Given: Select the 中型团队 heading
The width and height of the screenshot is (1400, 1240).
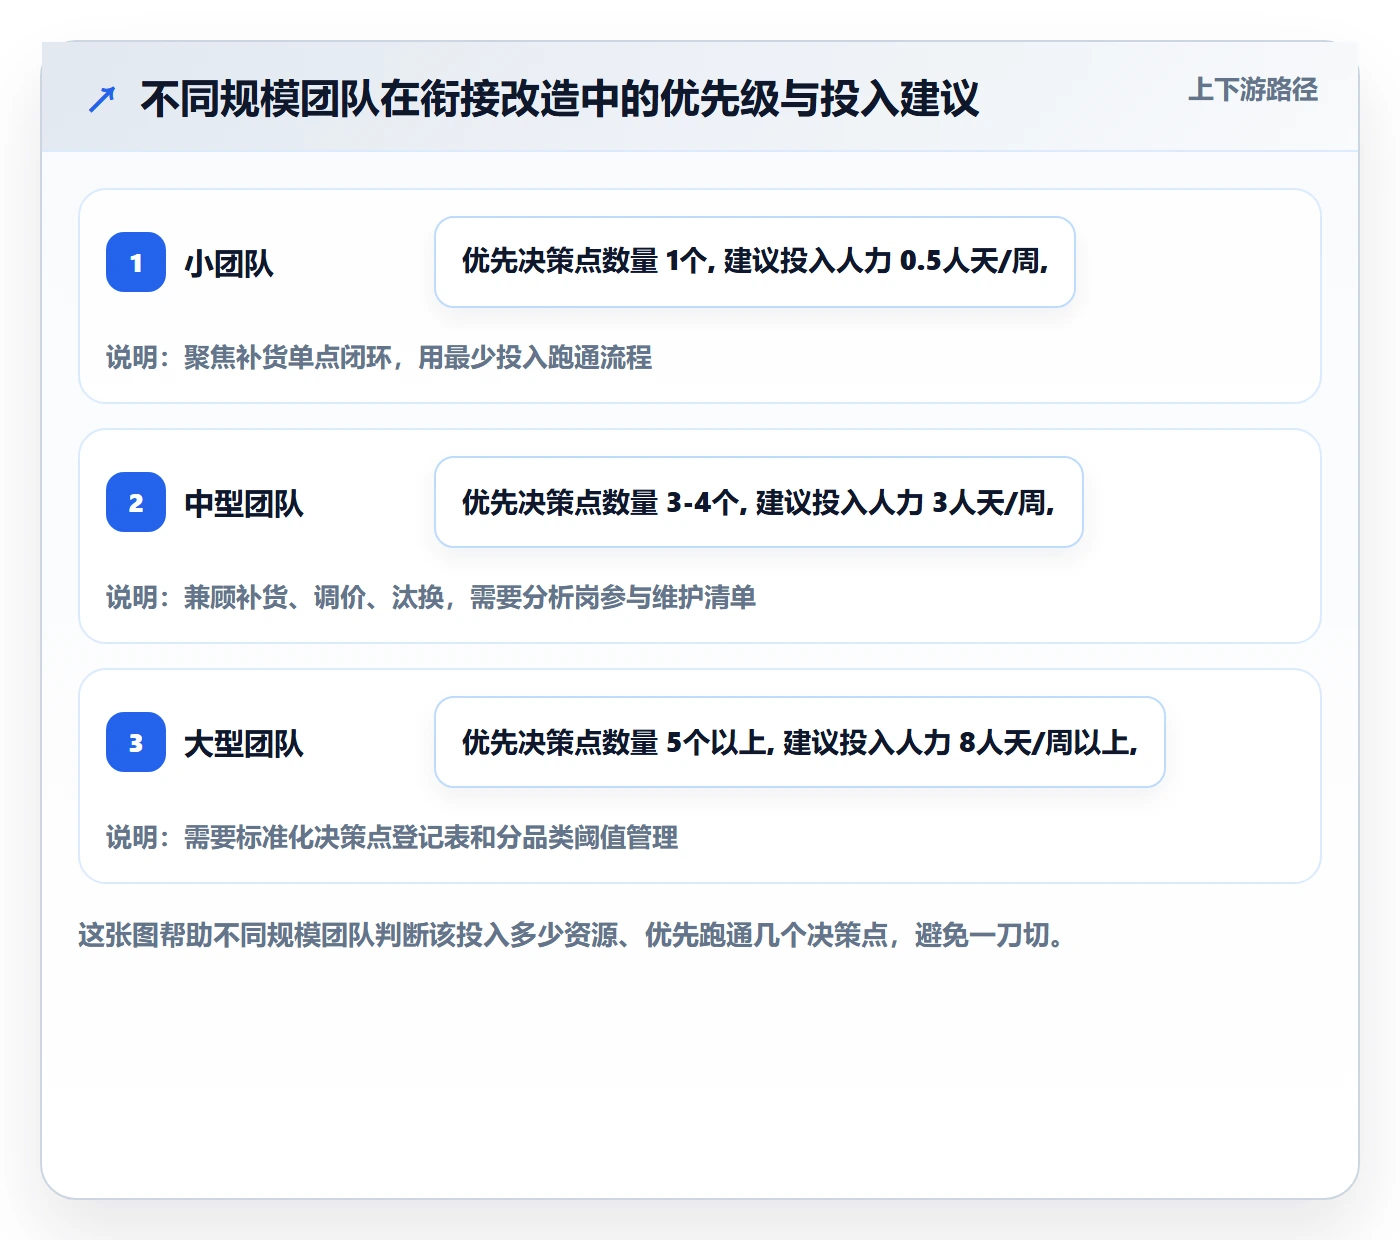Looking at the screenshot, I should point(244,503).
